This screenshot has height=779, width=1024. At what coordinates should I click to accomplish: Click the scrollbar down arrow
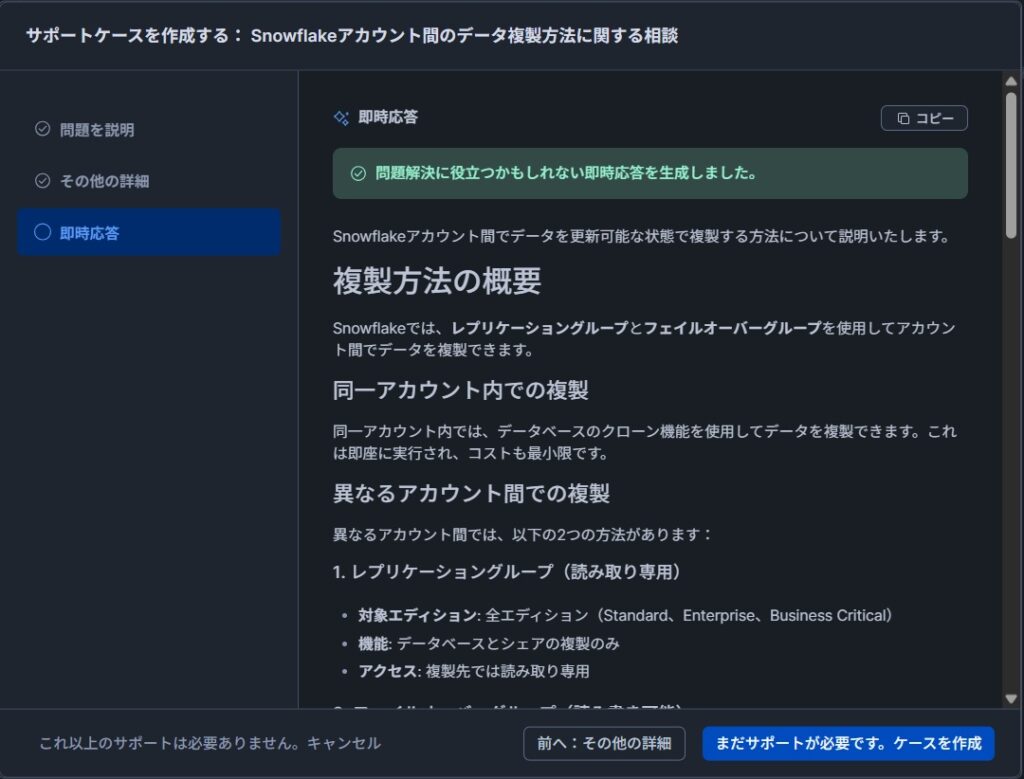point(1011,699)
